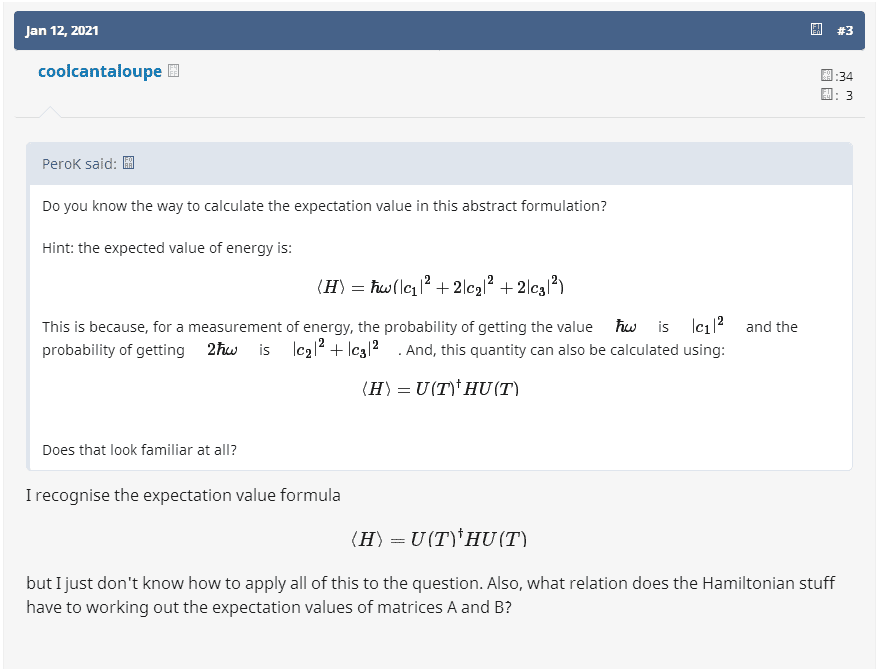Click the Jan 12, 2021 post date
Image resolution: width=882 pixels, height=671 pixels.
[62, 30]
